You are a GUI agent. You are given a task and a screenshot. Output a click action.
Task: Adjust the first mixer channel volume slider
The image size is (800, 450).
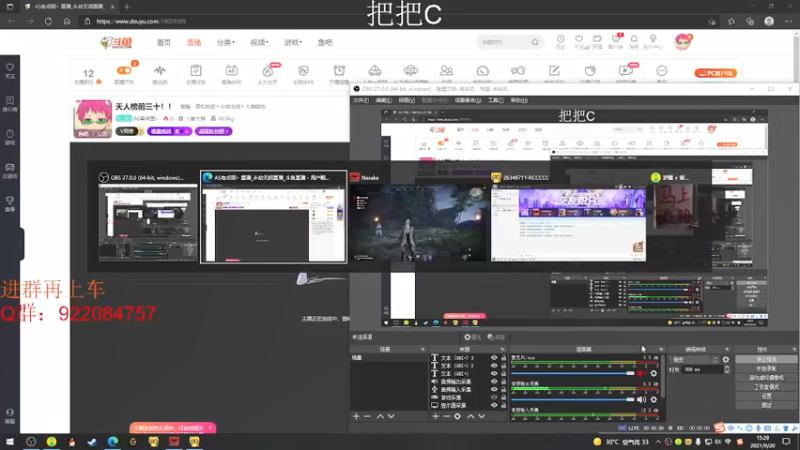(573, 373)
